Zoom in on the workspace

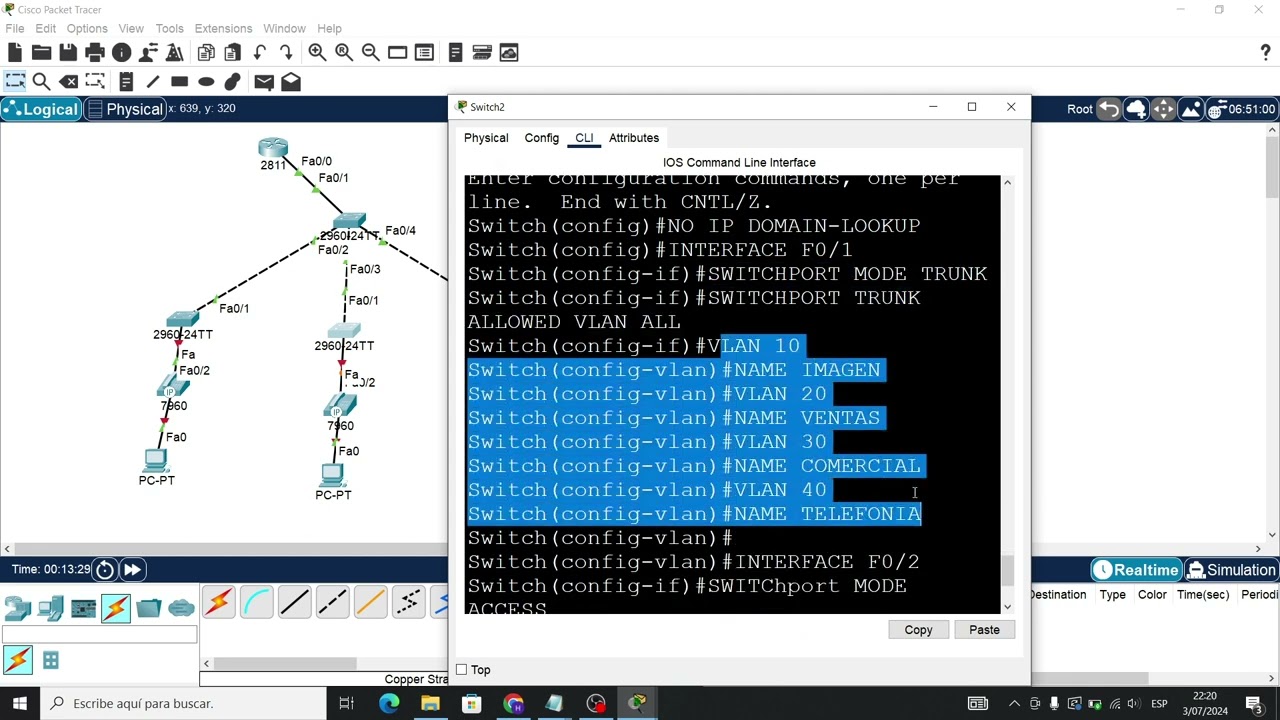[x=317, y=52]
